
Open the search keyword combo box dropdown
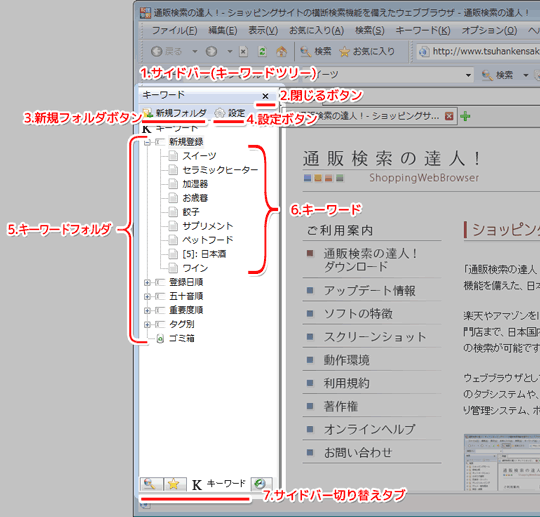[468, 75]
